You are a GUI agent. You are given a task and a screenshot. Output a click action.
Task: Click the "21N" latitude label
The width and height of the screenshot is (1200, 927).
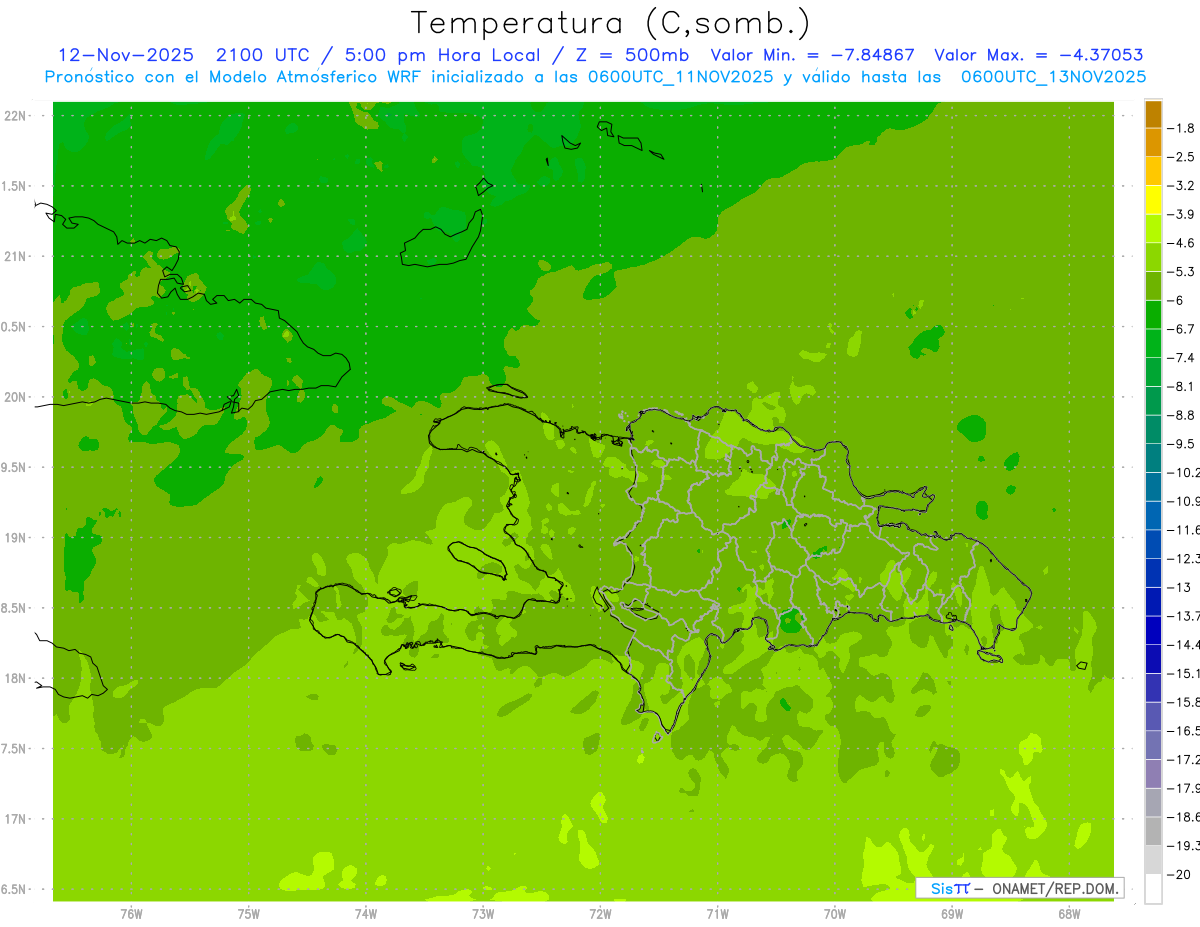[x=17, y=257]
